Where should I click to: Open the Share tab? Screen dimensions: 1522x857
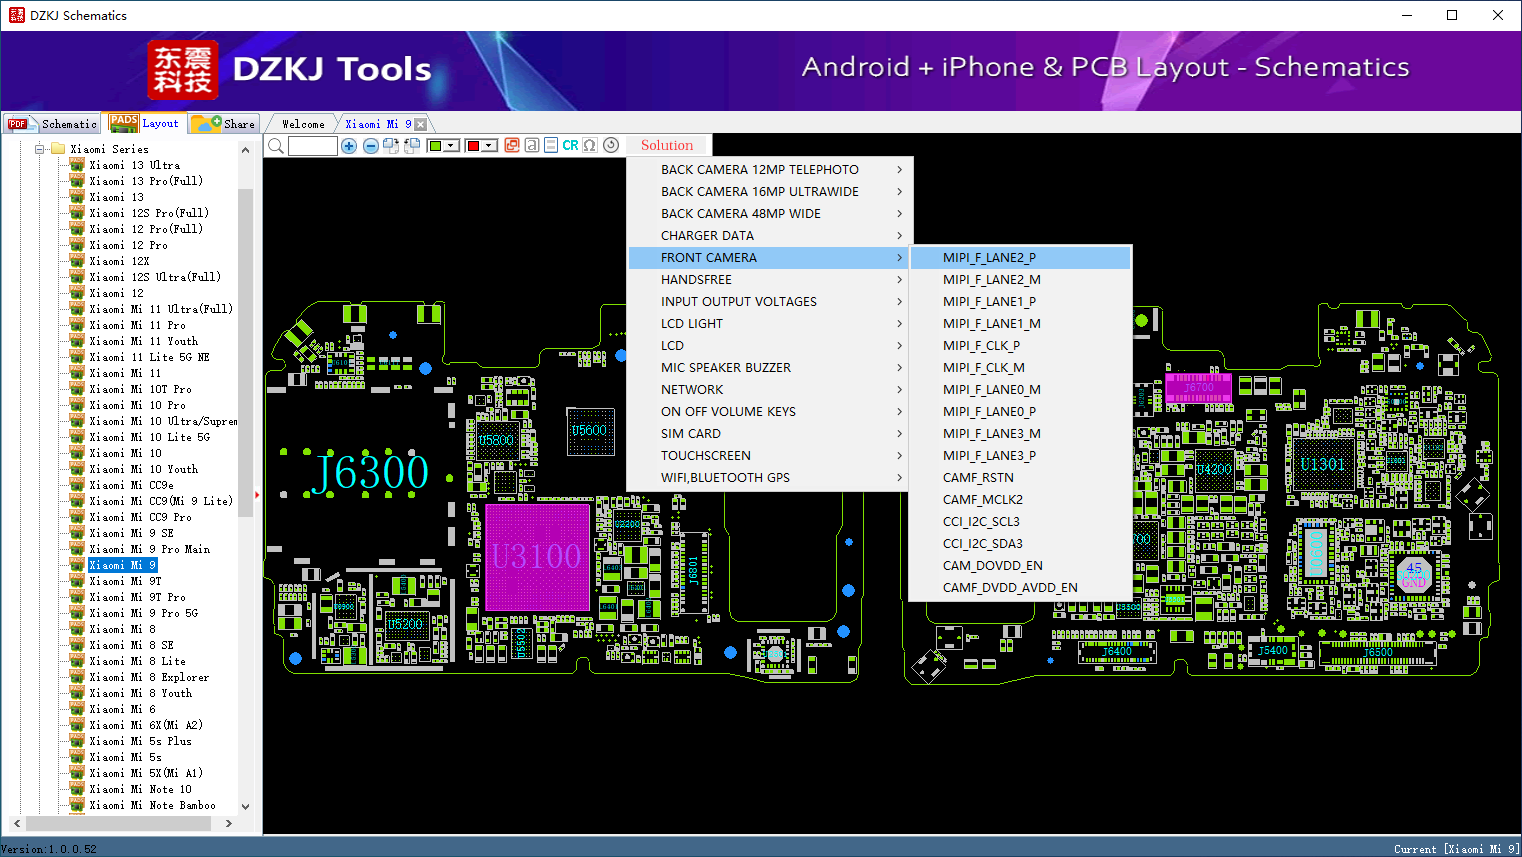224,124
